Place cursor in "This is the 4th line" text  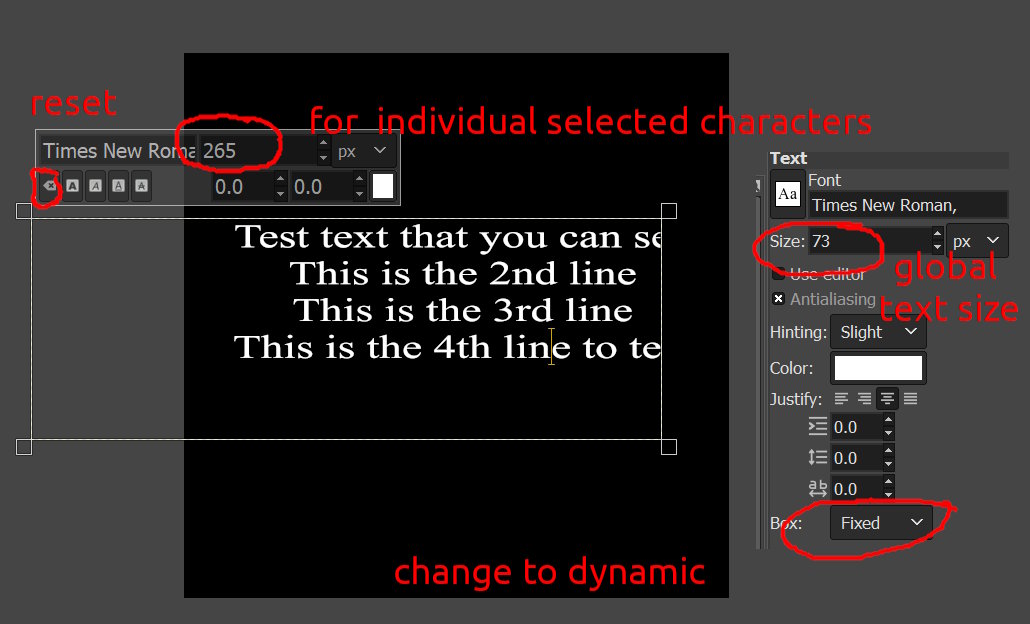coord(448,347)
